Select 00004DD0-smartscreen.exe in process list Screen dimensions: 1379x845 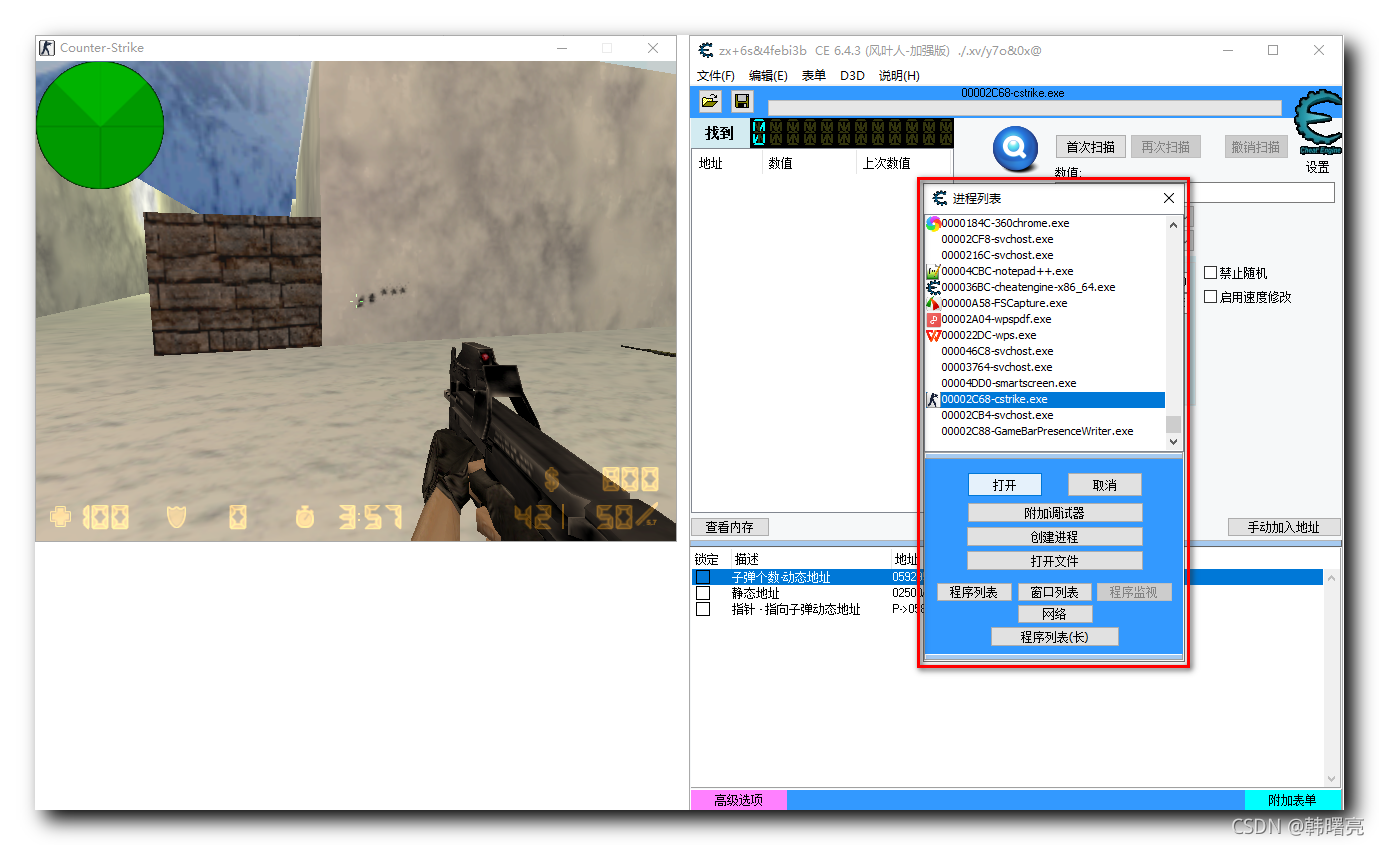point(1009,383)
